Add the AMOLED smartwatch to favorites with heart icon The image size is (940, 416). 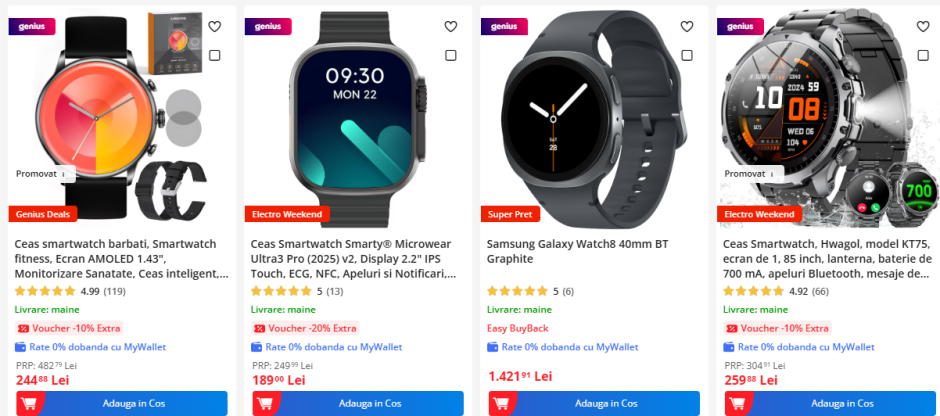coord(215,26)
